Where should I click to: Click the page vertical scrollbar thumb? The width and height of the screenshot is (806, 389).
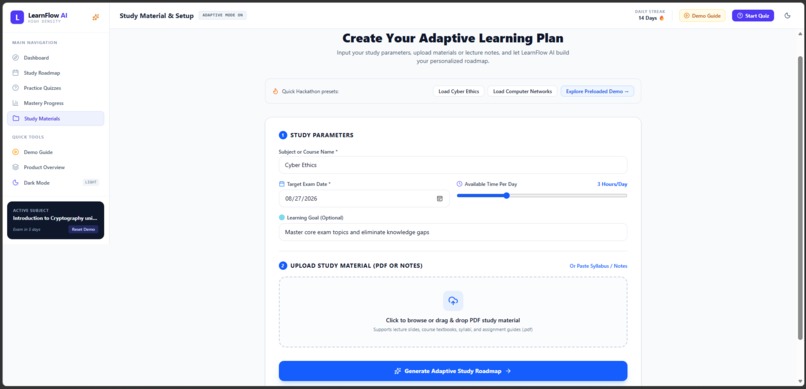pyautogui.click(x=800, y=198)
